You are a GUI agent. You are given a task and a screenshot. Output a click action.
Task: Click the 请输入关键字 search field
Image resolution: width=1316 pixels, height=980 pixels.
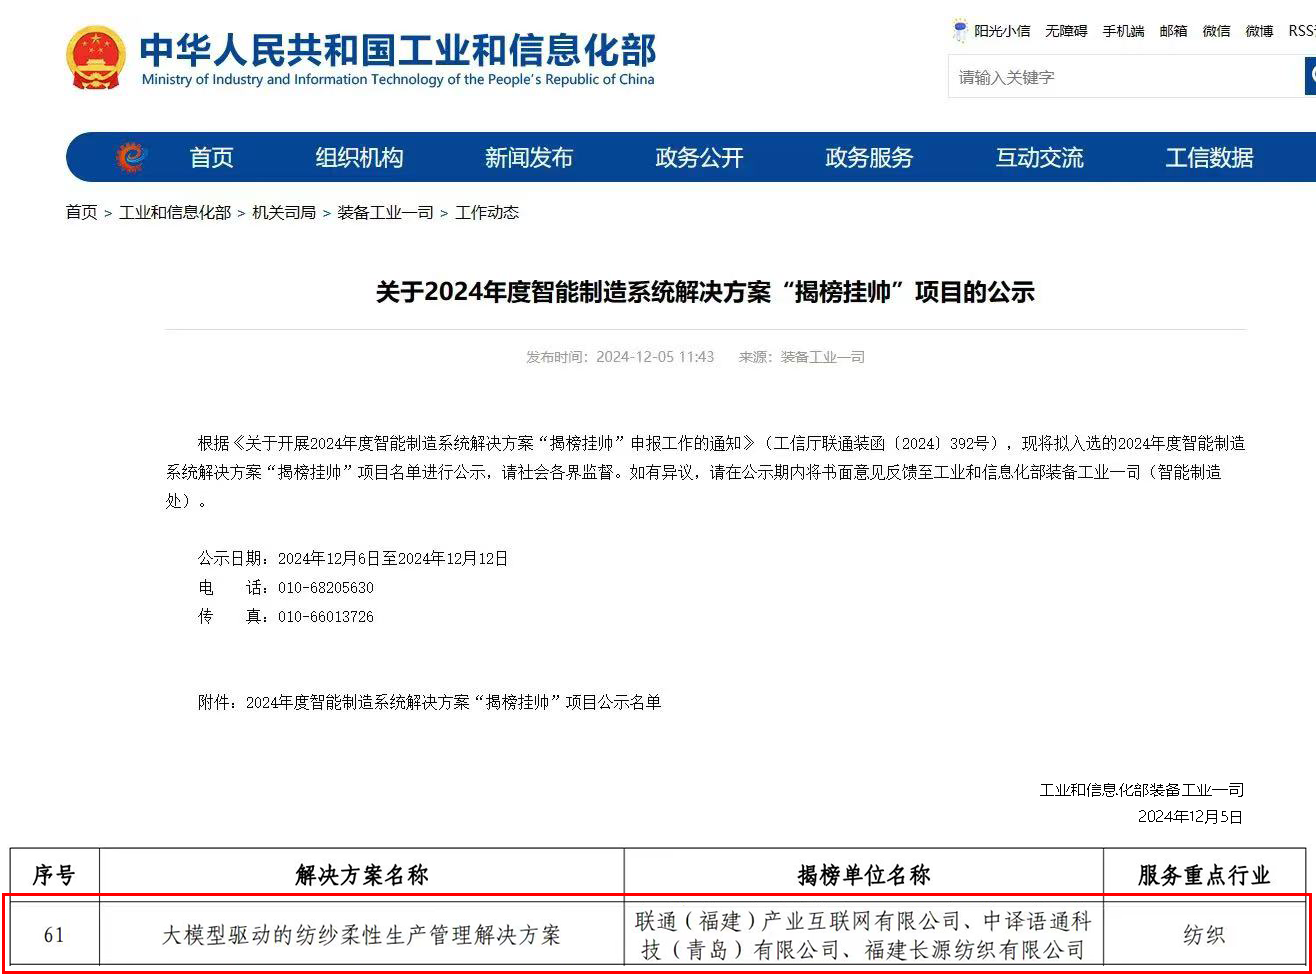(1126, 77)
